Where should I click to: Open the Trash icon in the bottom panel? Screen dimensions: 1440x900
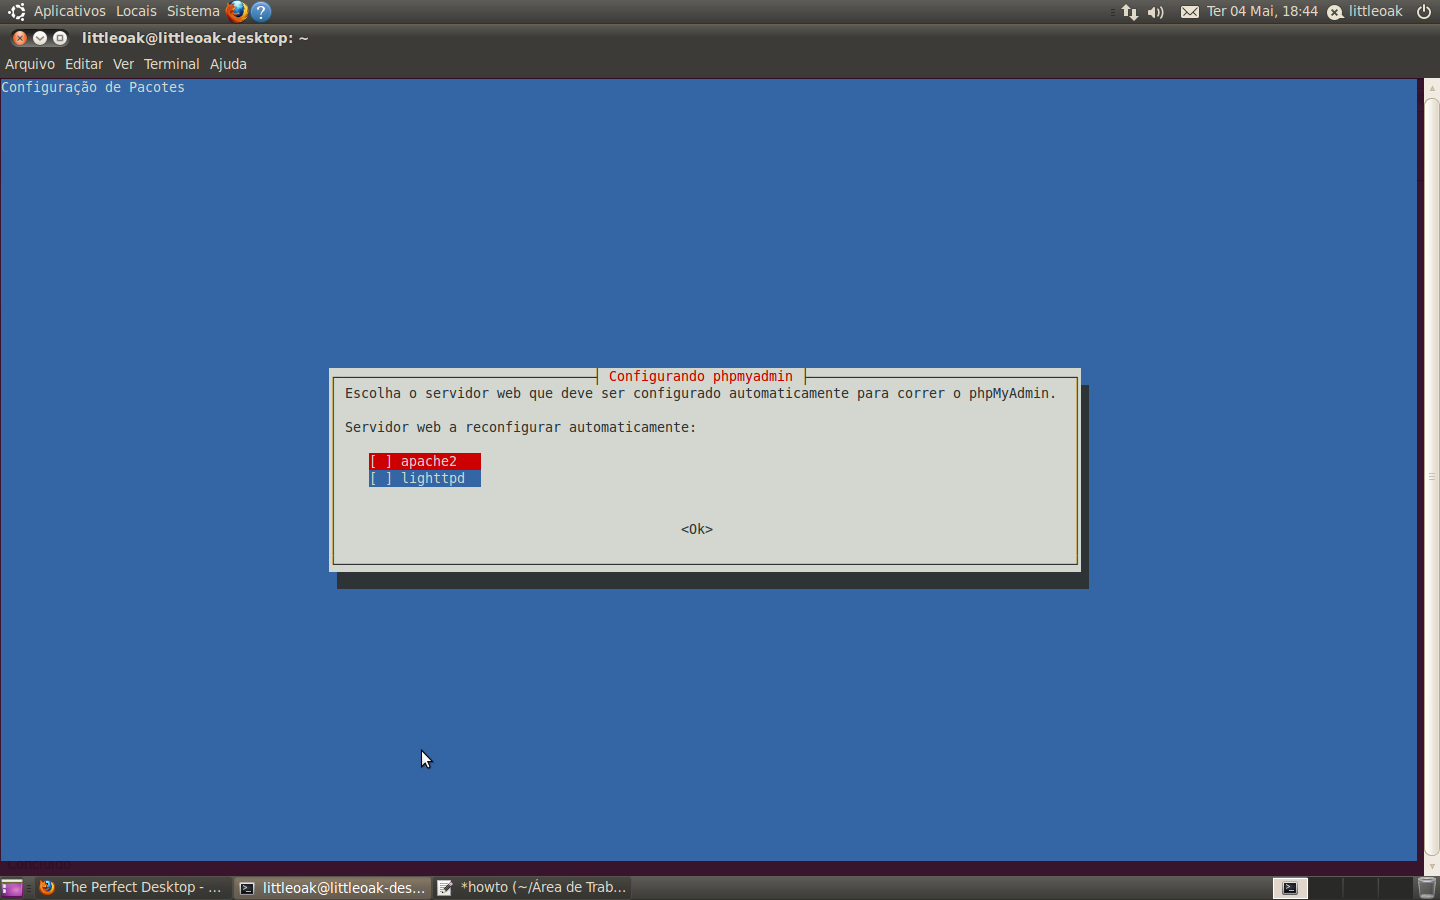[1427, 887]
